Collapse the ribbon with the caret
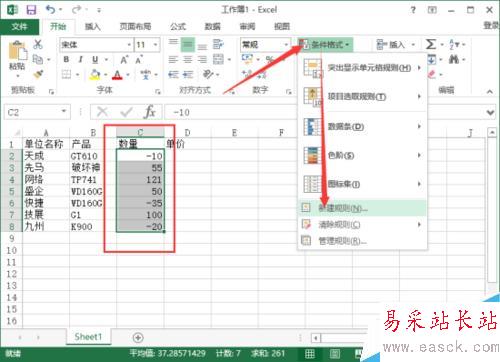500x362 pixels. point(489,91)
